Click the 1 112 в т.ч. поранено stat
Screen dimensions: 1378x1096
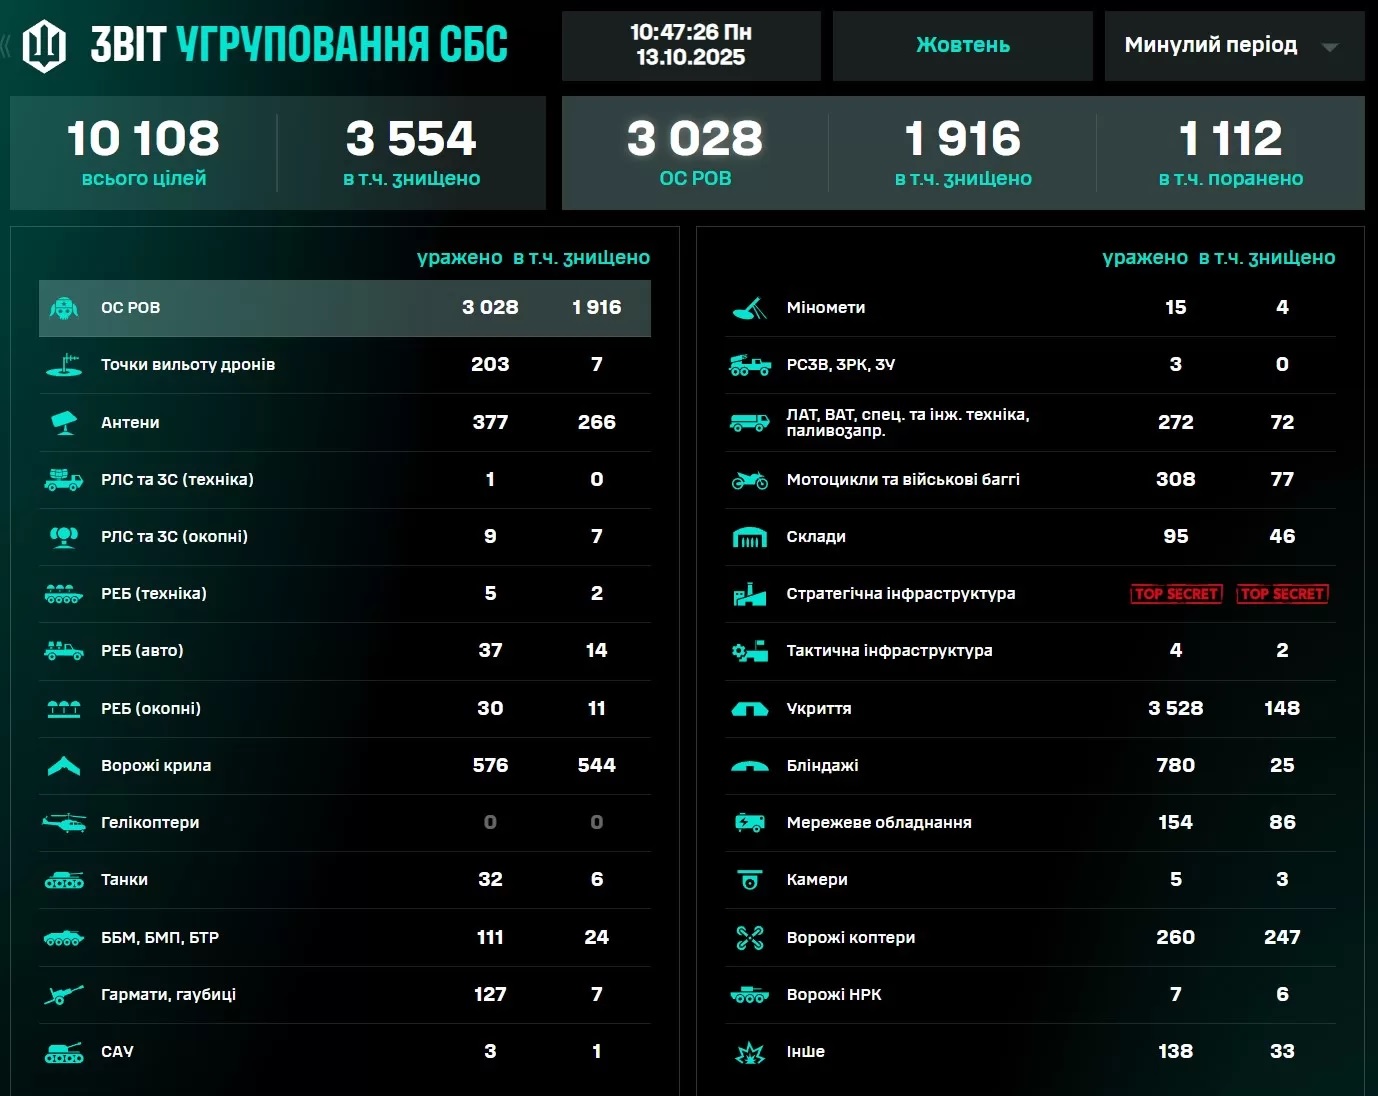click(x=1230, y=153)
